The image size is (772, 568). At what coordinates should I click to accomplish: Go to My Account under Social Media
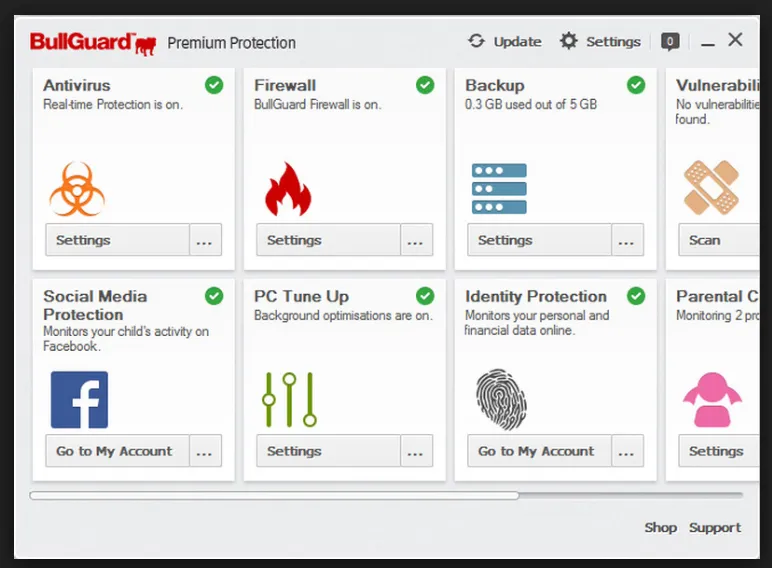(x=118, y=451)
